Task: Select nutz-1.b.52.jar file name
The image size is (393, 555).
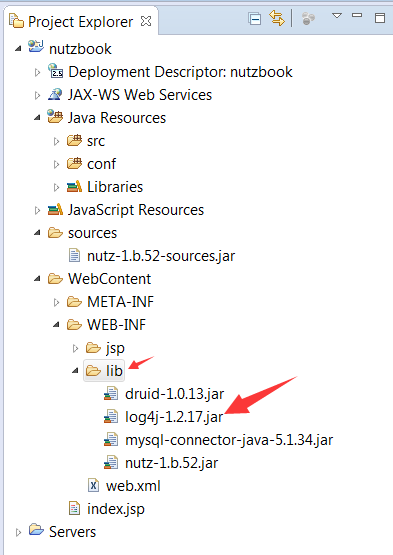Action: 172,463
